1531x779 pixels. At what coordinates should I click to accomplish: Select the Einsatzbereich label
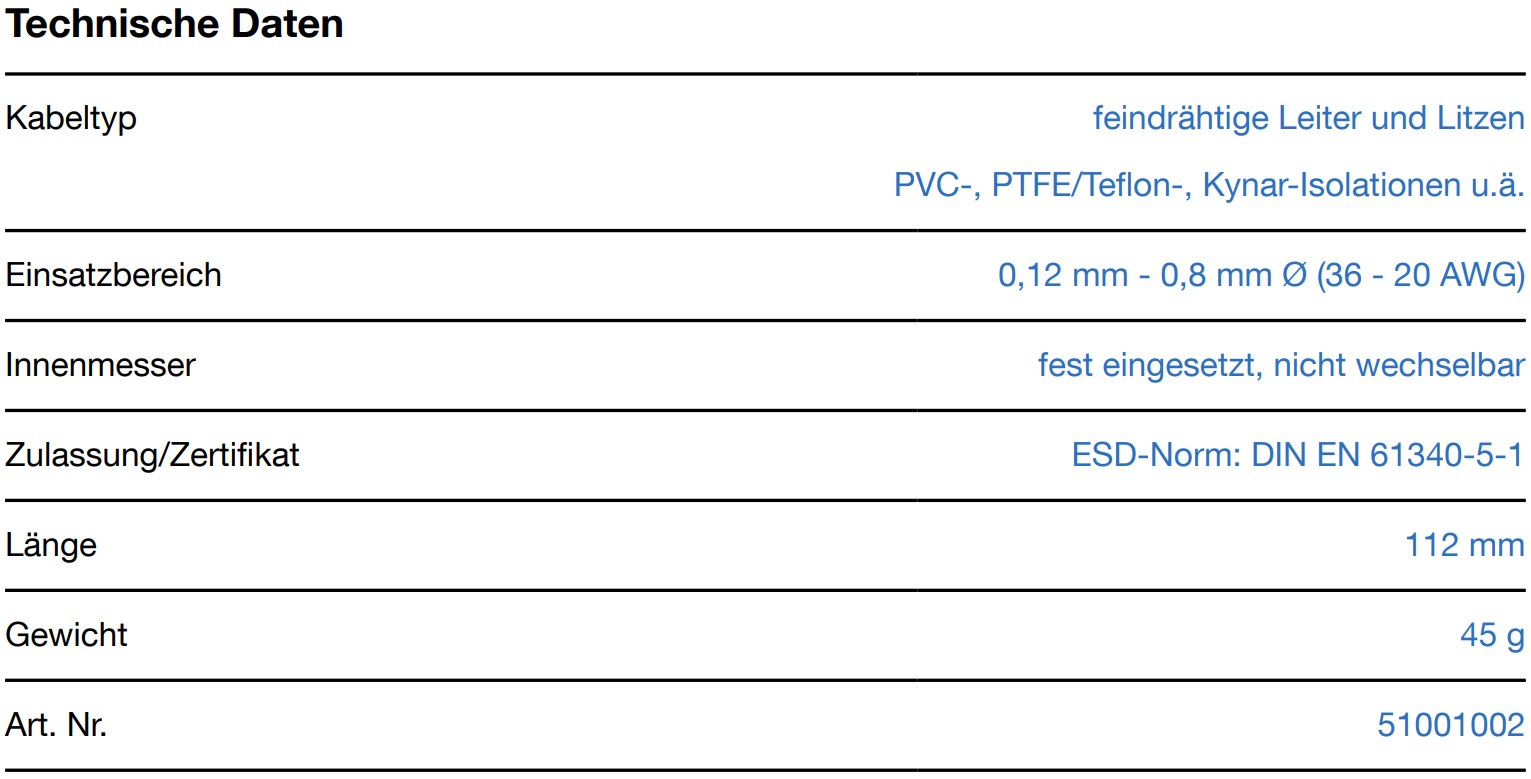(x=113, y=275)
